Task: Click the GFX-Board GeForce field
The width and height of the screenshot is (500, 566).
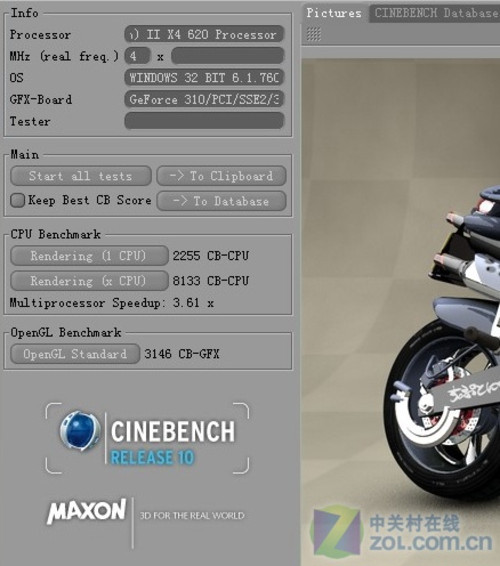Action: point(204,99)
